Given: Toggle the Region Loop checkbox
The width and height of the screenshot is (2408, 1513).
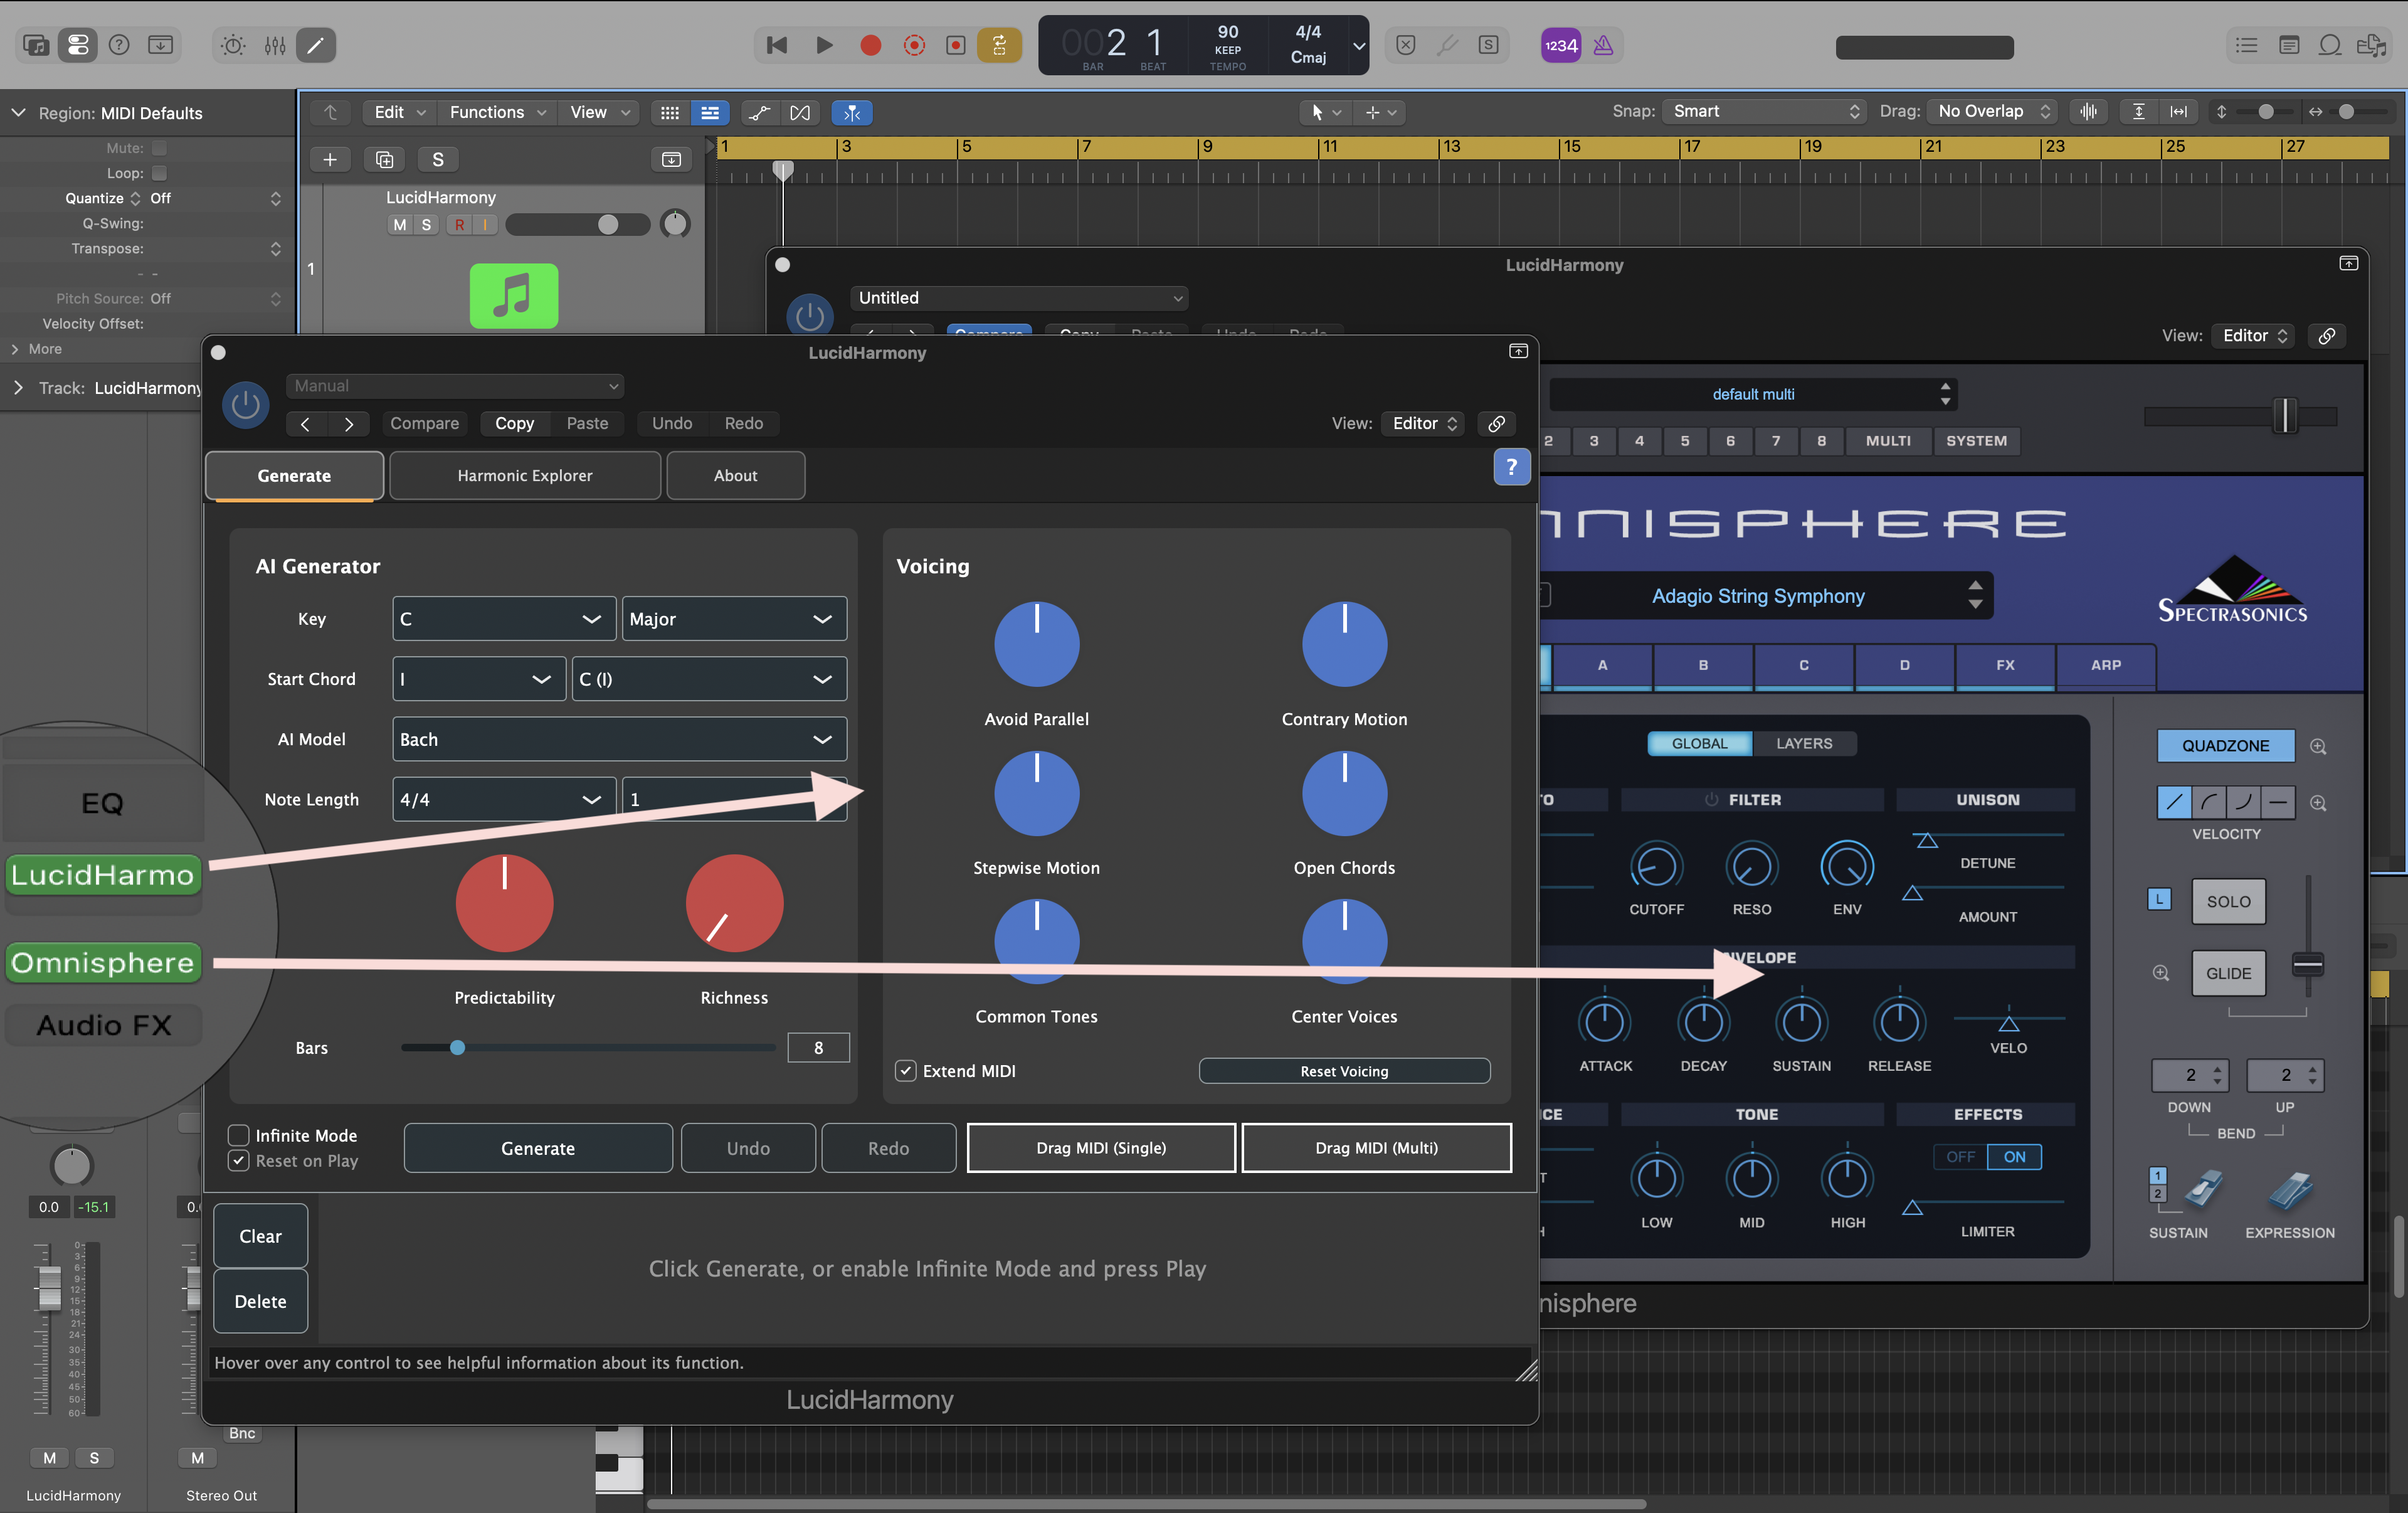Looking at the screenshot, I should click(159, 173).
